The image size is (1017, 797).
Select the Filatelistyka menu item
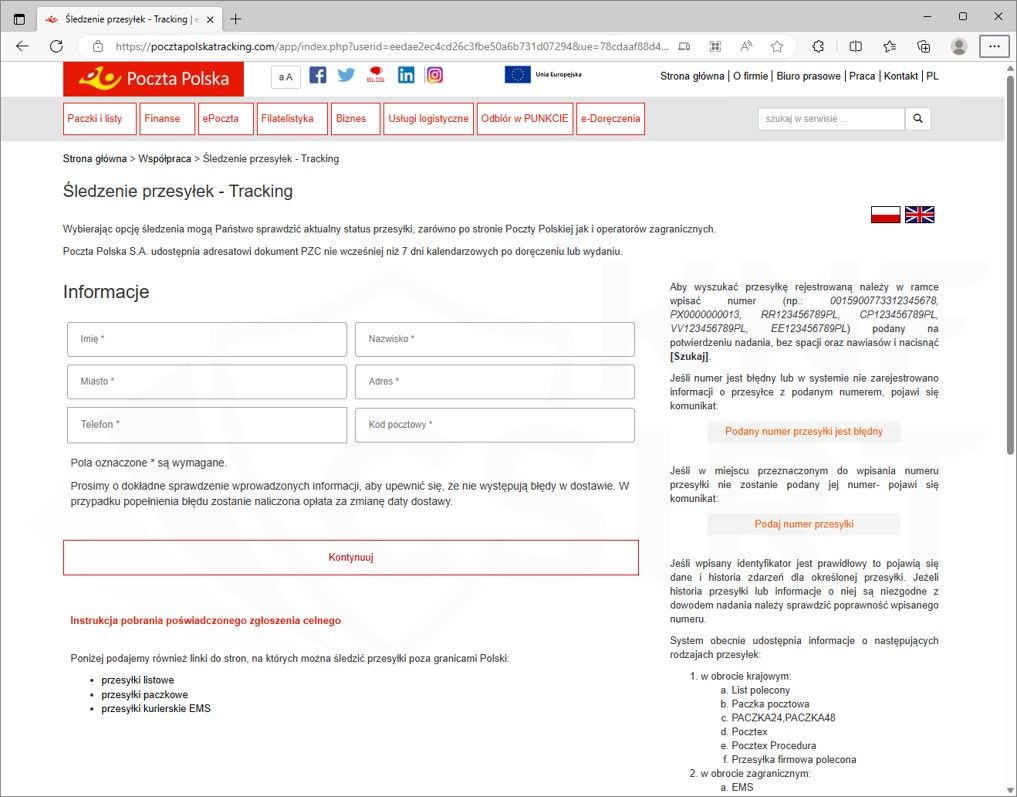(292, 119)
